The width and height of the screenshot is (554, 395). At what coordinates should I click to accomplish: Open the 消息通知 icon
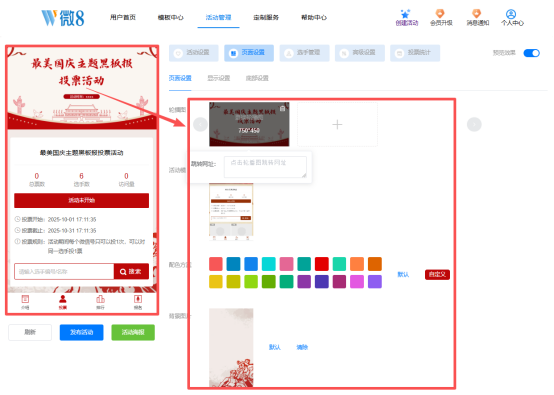click(477, 14)
